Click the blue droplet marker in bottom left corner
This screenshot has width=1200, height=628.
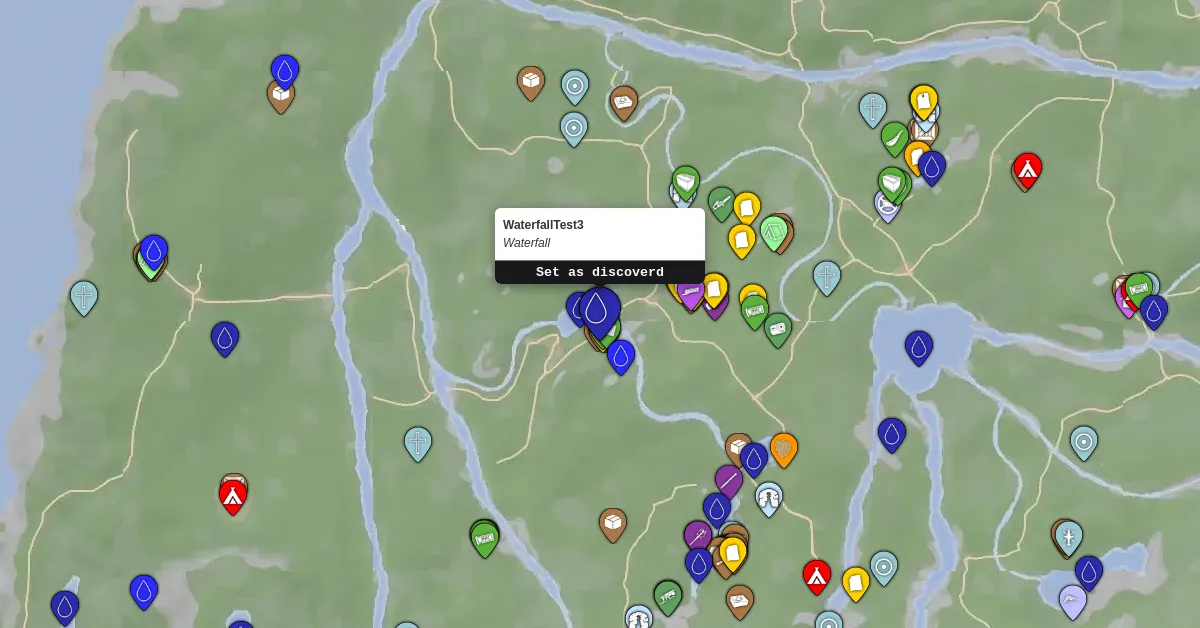point(66,606)
